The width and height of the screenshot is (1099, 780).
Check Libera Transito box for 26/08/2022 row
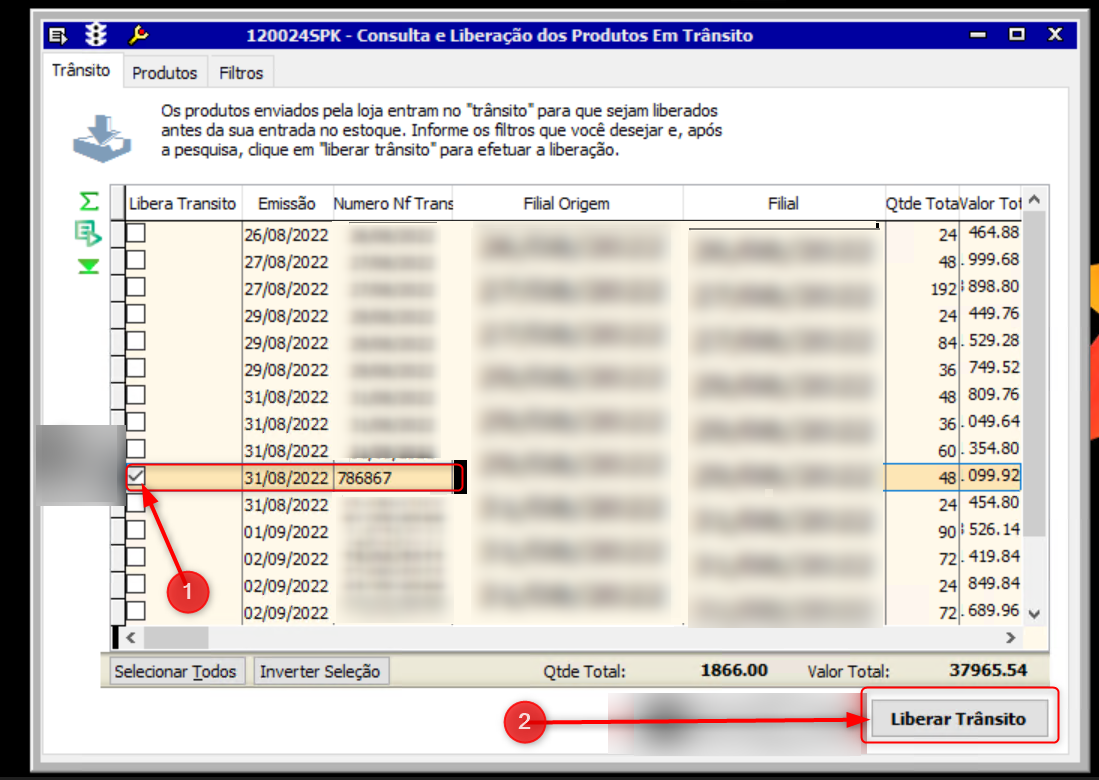(x=136, y=233)
